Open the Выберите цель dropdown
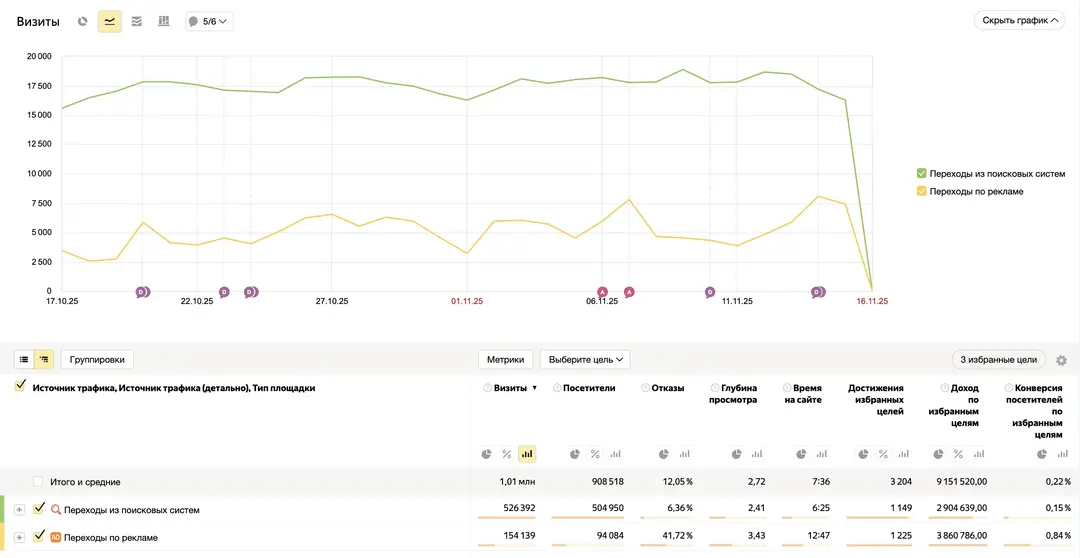The image size is (1080, 558). point(585,359)
